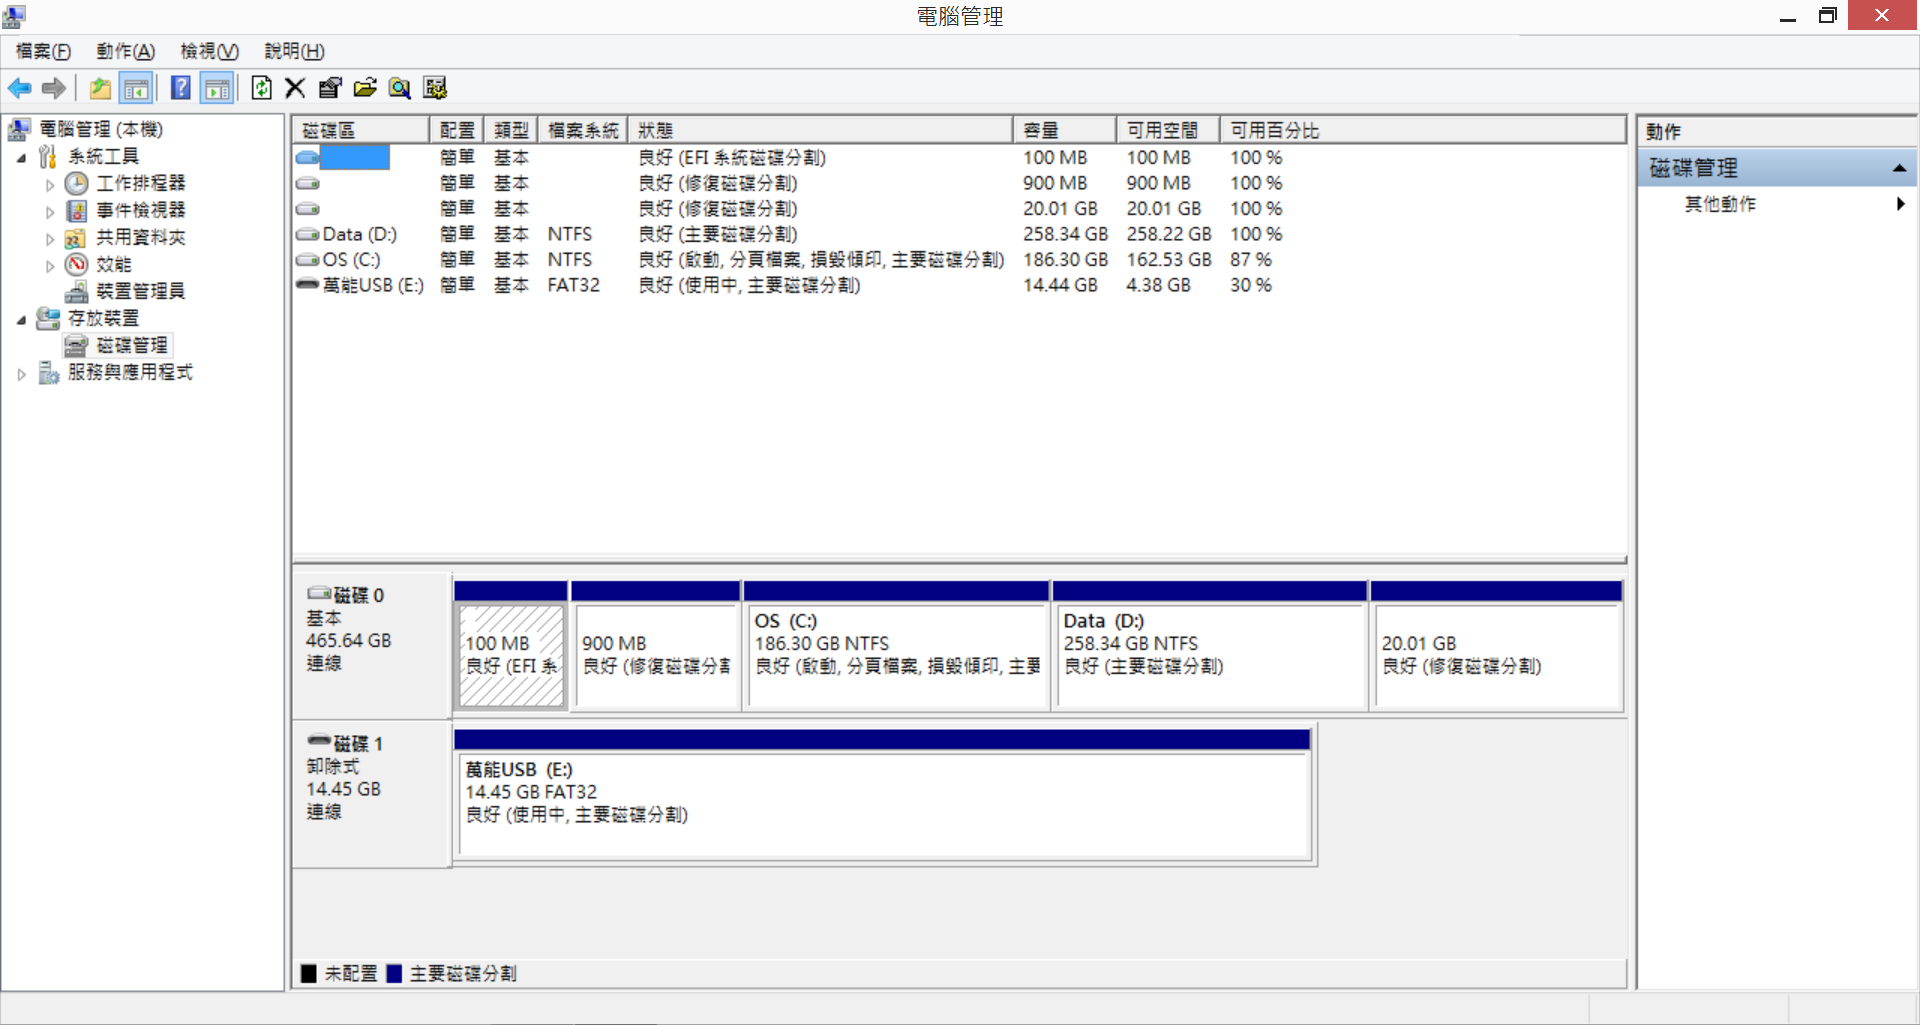
Task: Click the Properties toolbar icon
Action: [330, 88]
